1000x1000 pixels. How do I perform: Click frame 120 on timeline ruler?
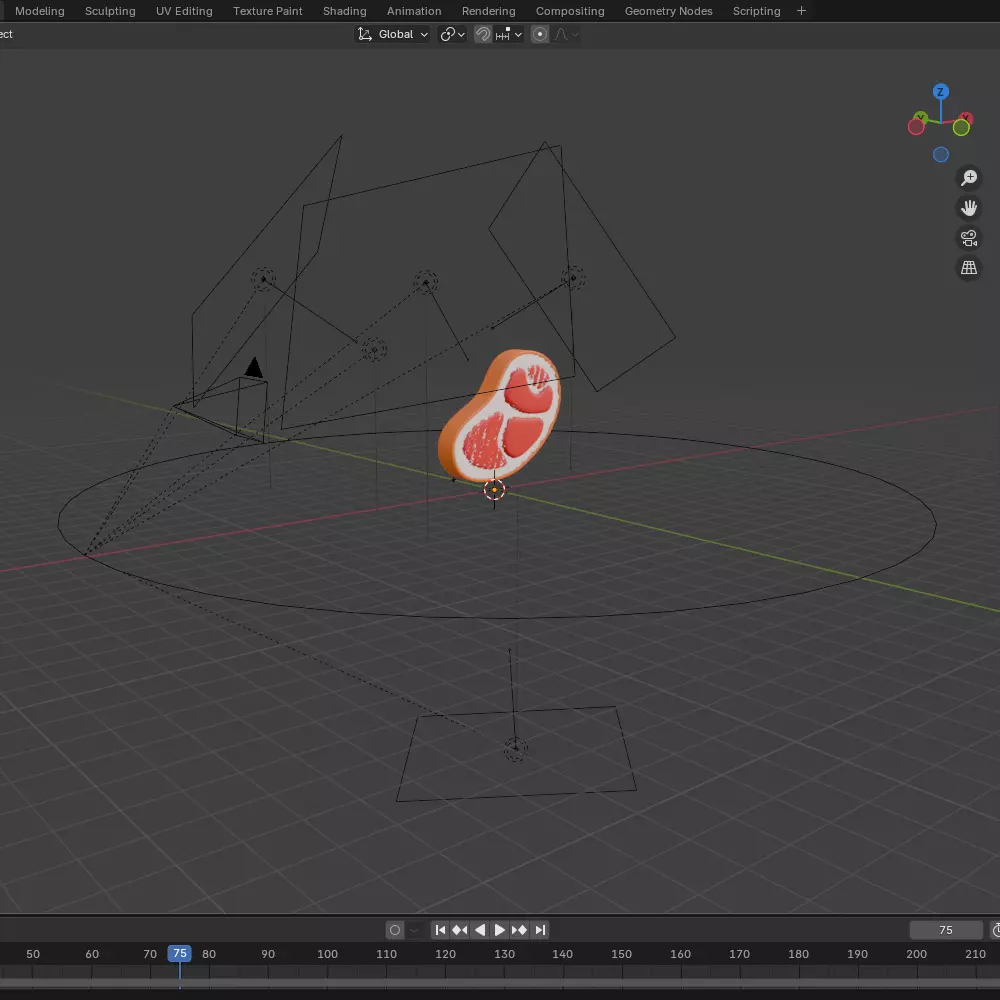445,954
